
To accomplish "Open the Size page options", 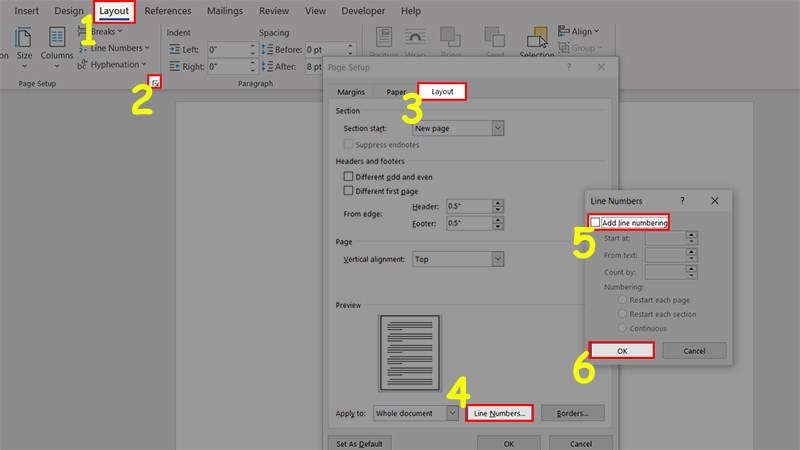I will [23, 47].
